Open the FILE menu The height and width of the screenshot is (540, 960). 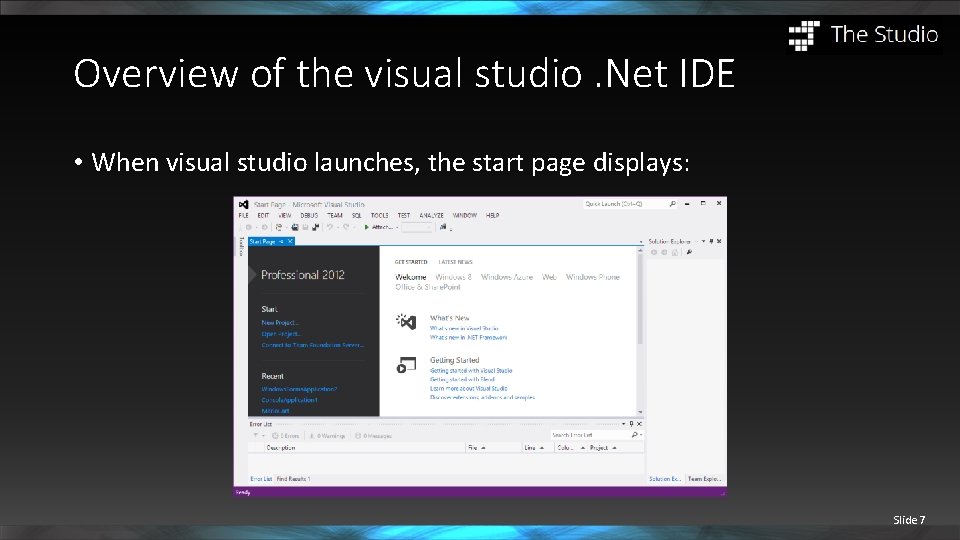coord(244,216)
